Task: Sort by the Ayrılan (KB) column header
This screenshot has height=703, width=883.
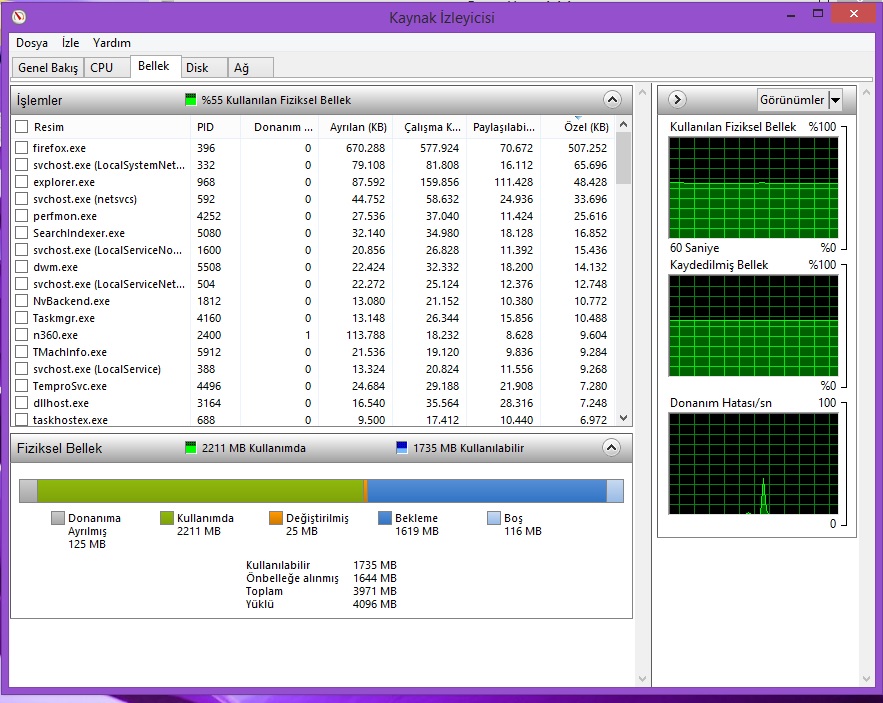Action: tap(357, 127)
